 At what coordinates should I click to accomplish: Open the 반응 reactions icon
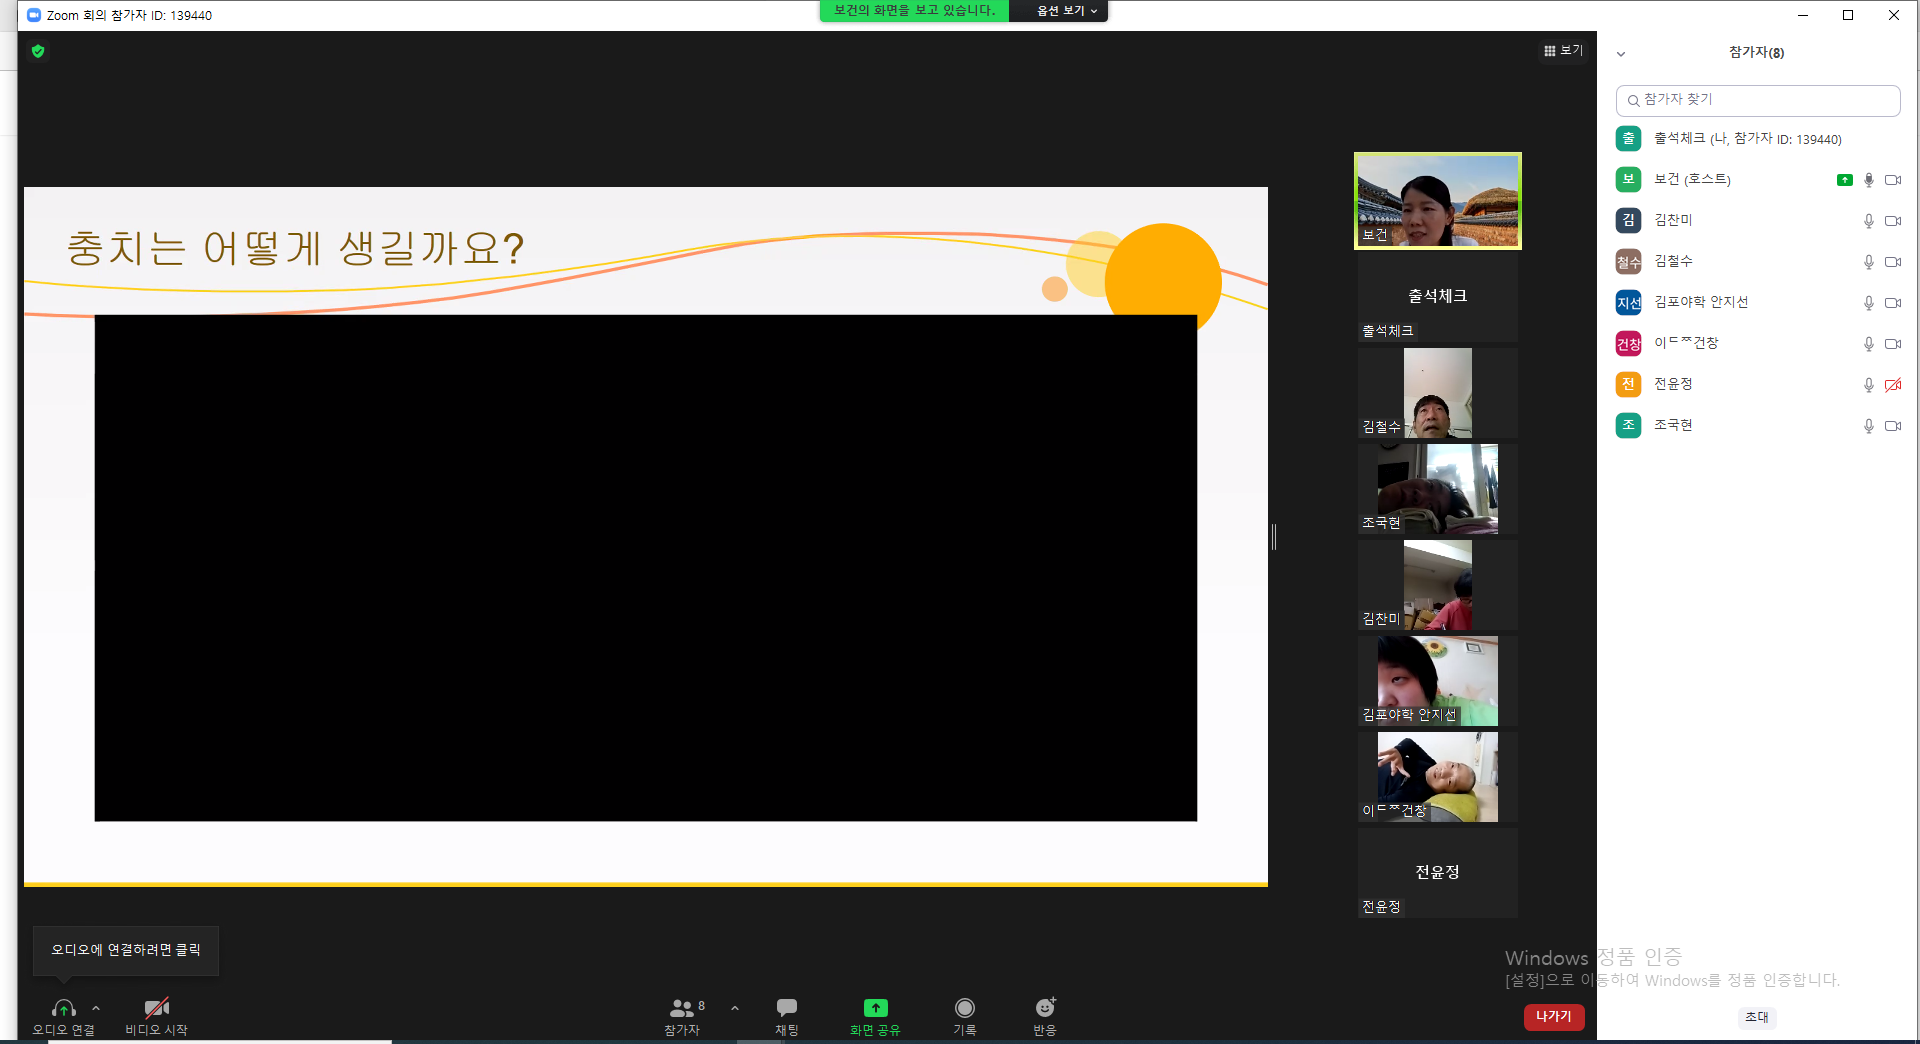pyautogui.click(x=1045, y=1008)
